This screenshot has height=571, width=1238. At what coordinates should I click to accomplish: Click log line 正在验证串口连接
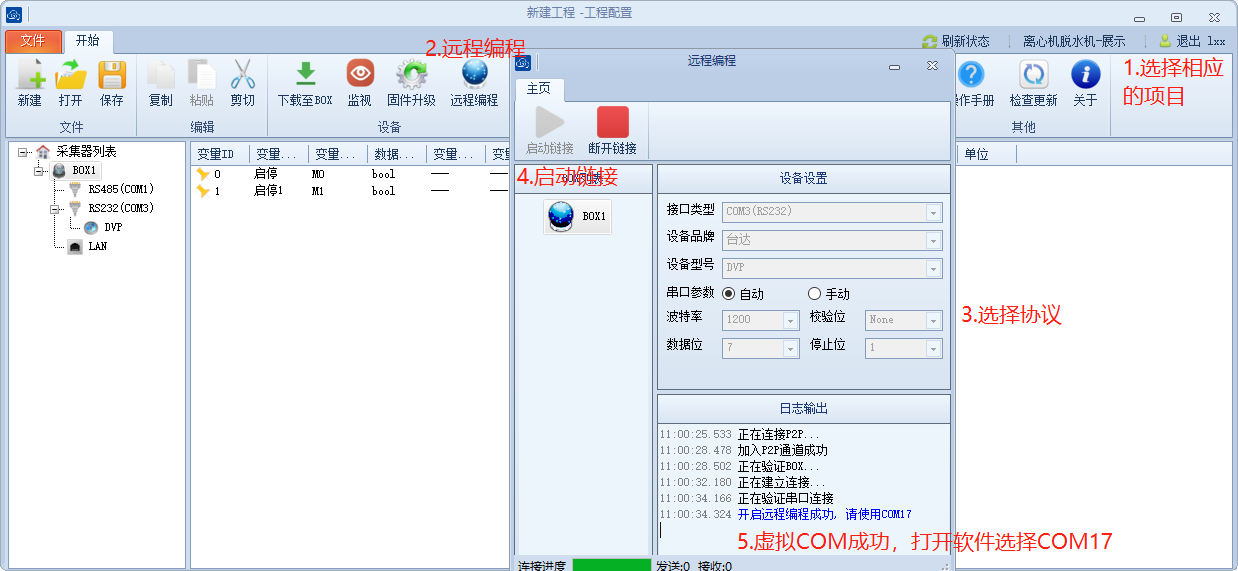coord(786,498)
